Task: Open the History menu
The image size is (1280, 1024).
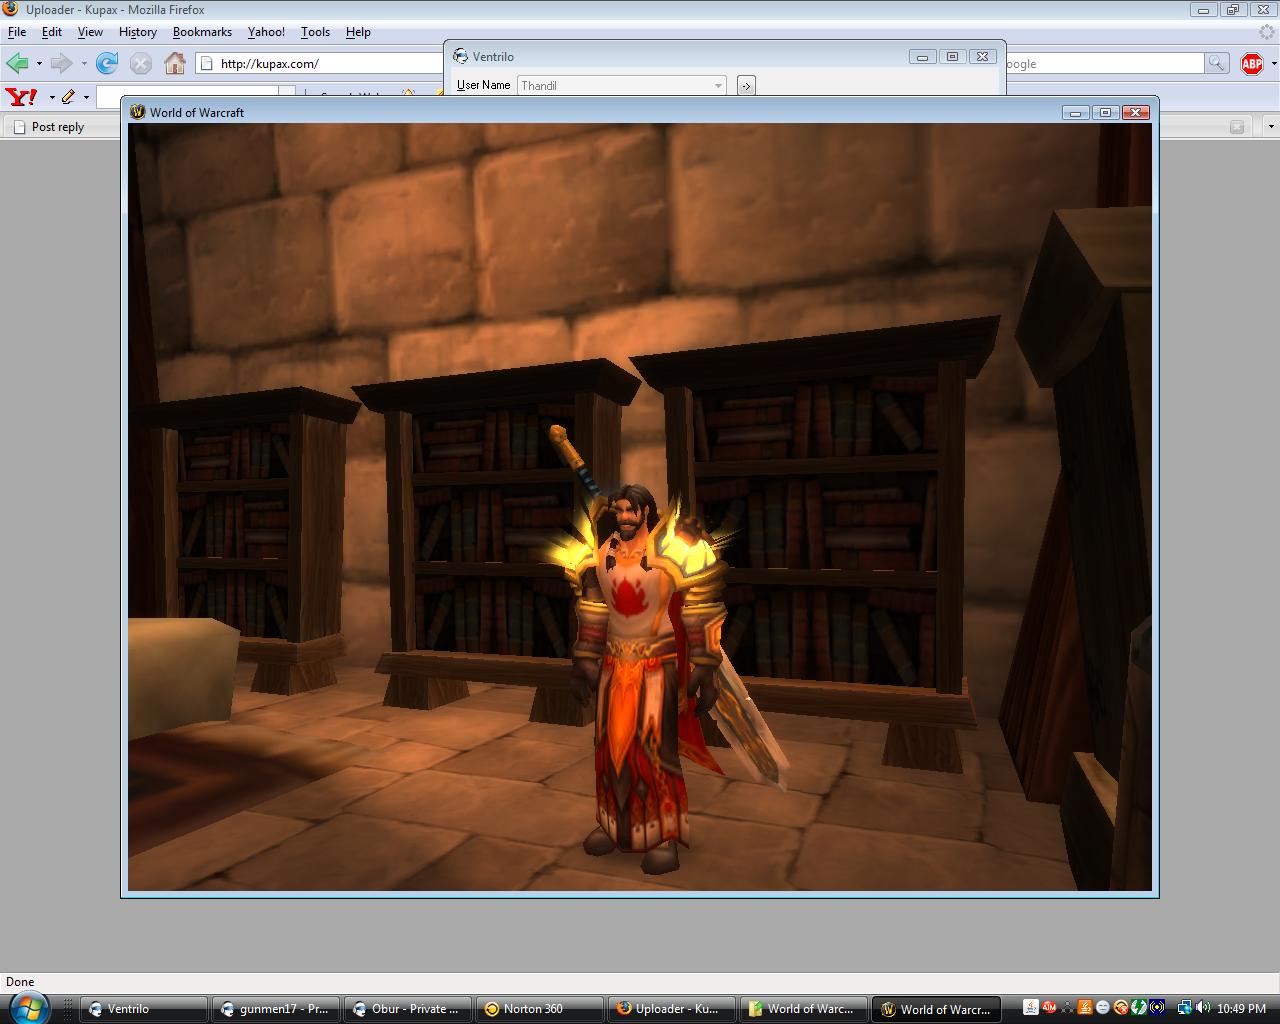Action: click(138, 32)
